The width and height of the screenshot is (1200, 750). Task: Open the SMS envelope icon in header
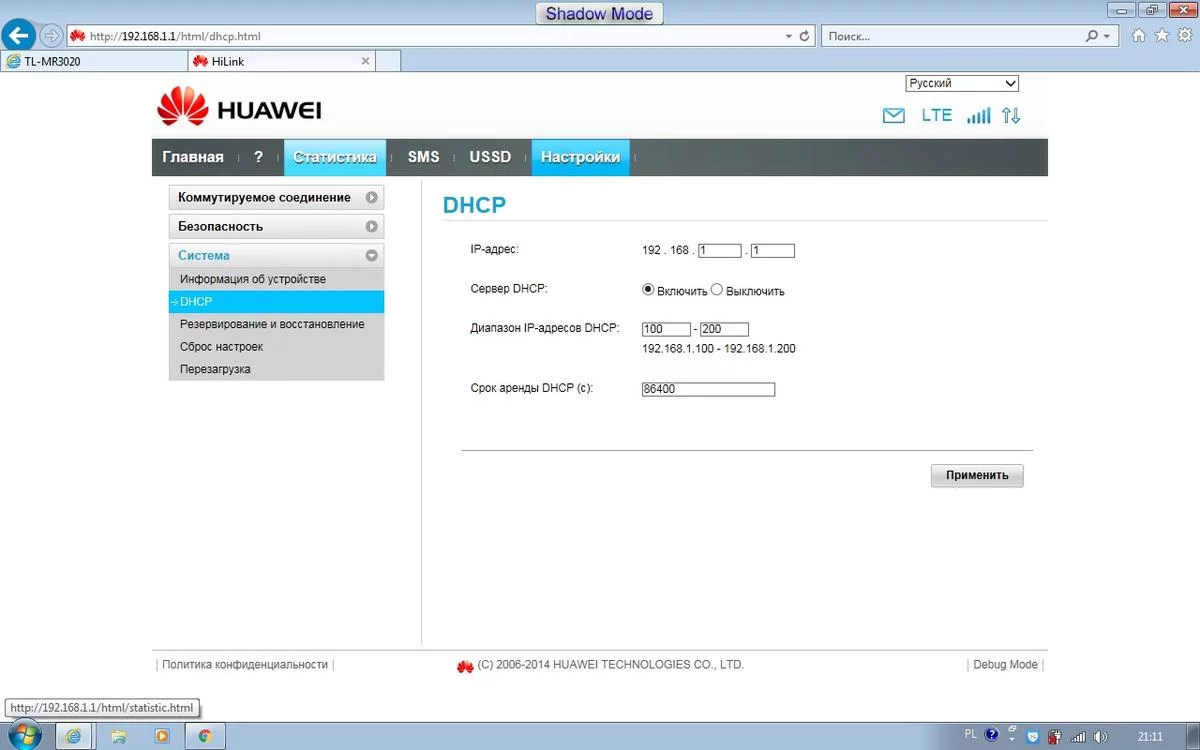pos(893,116)
